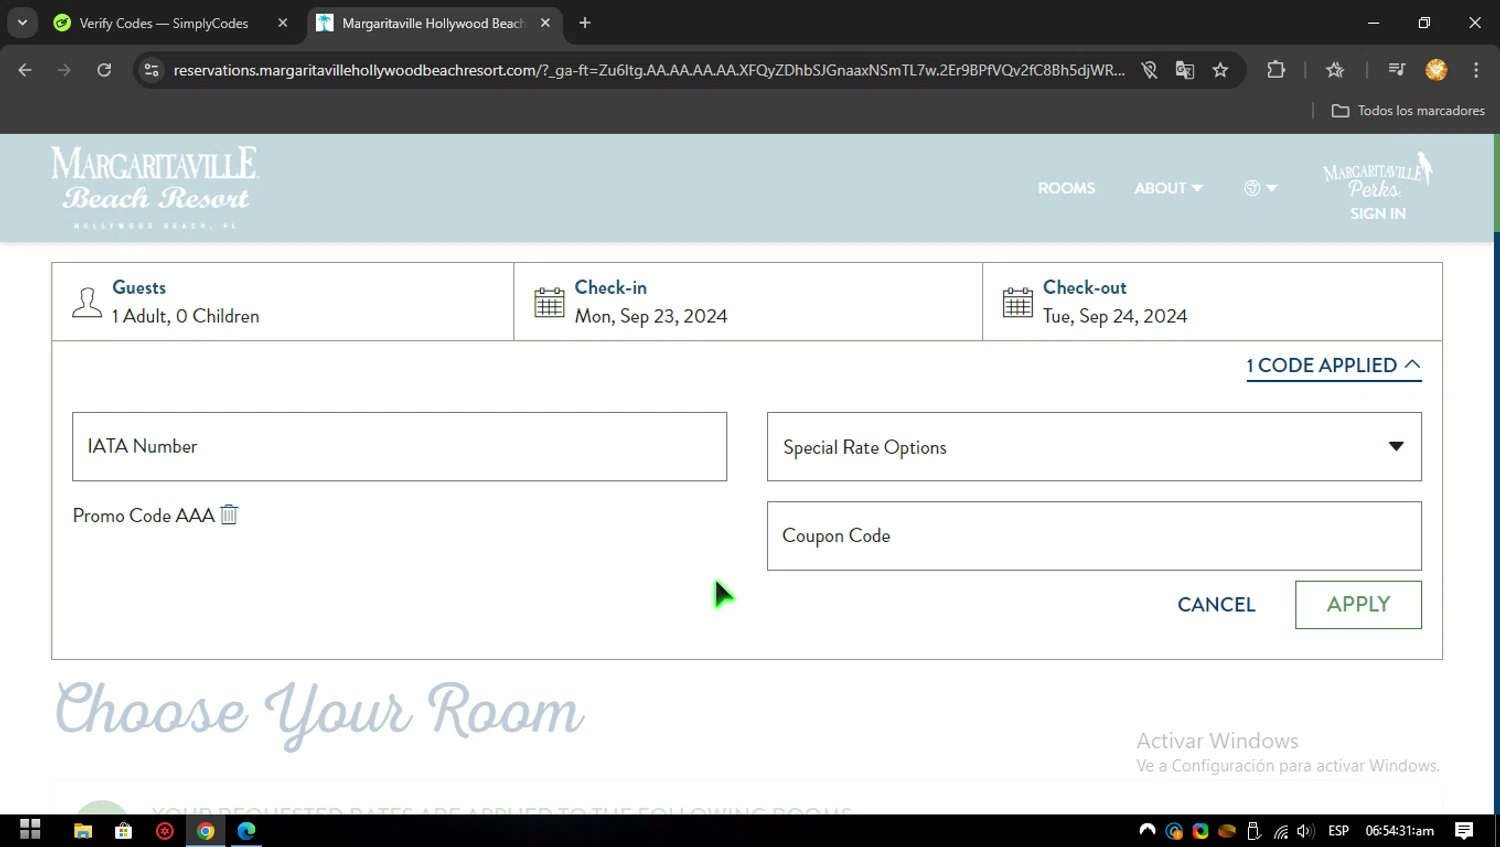Open Margaritaville Perks logo
1500x847 pixels.
tap(1377, 176)
